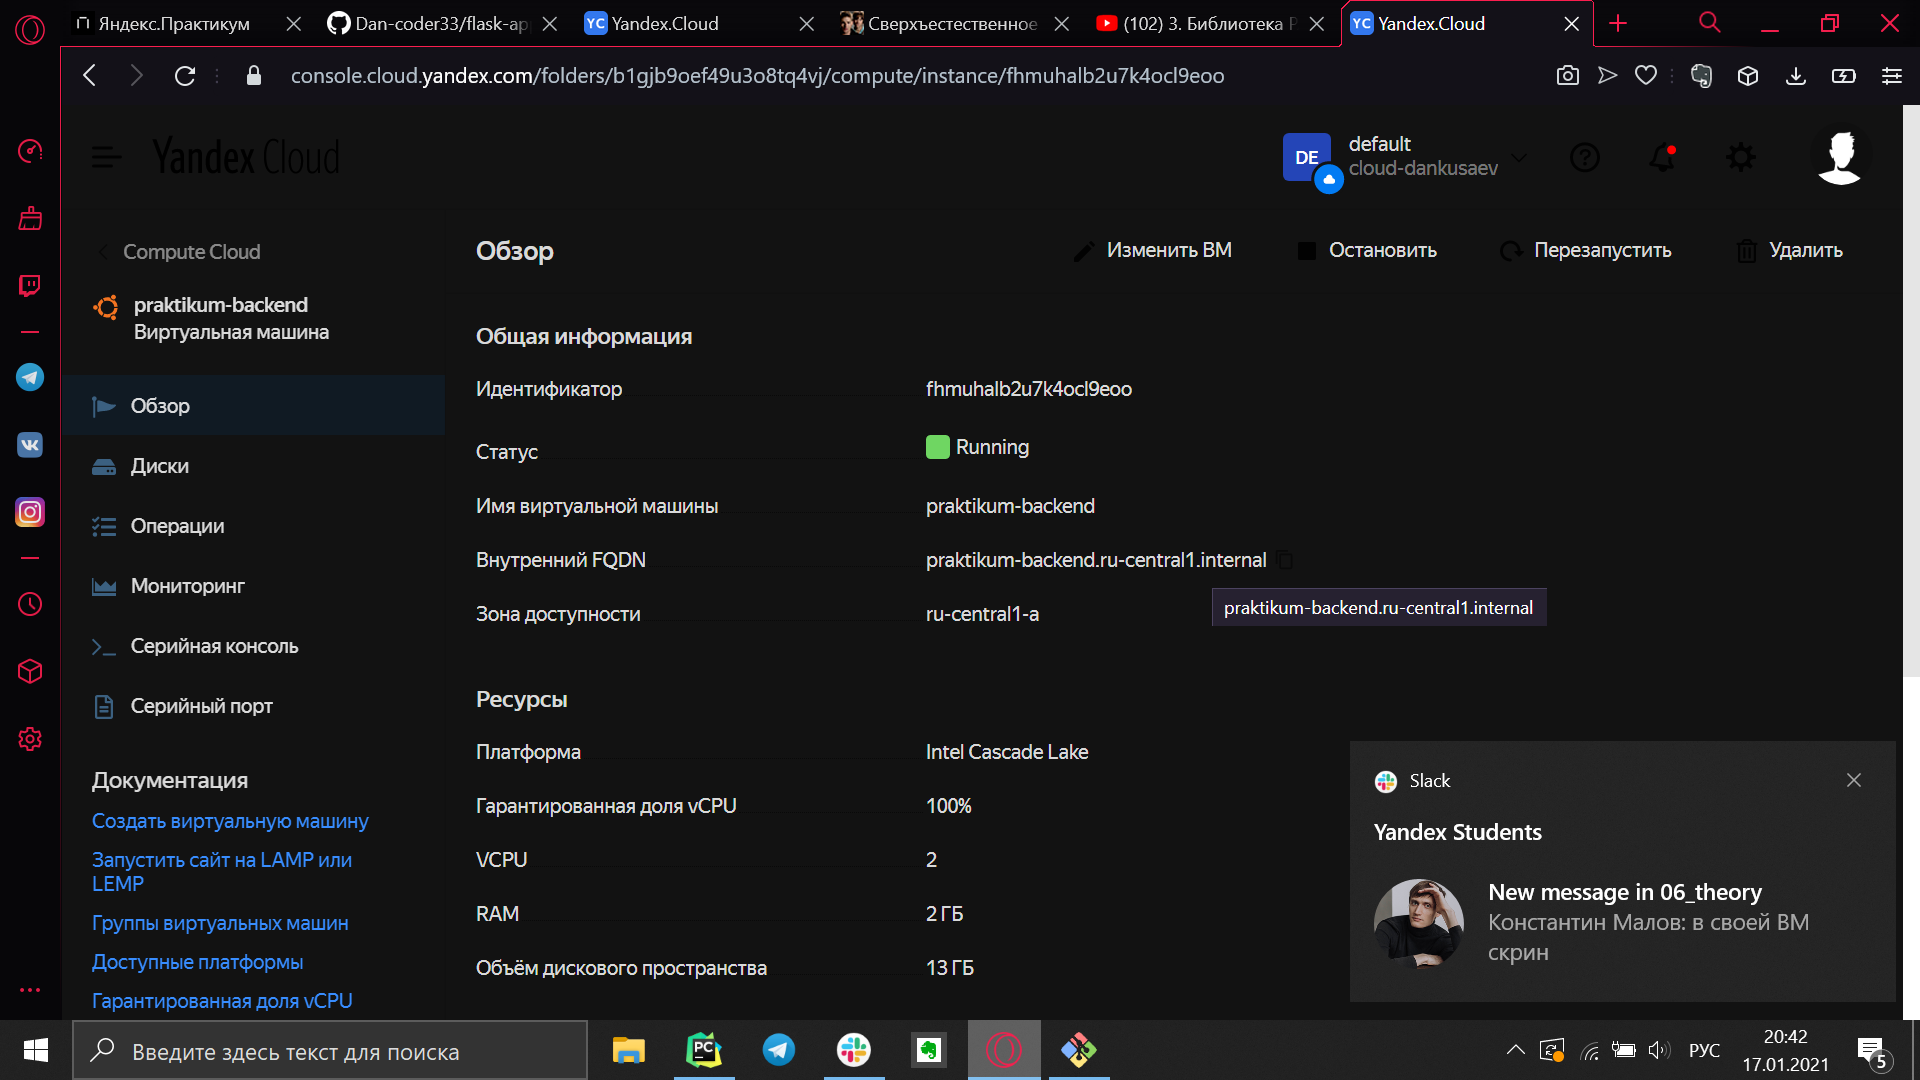Click the Изменить ВМ button
Viewport: 1920px width, 1080px height.
pos(1152,250)
